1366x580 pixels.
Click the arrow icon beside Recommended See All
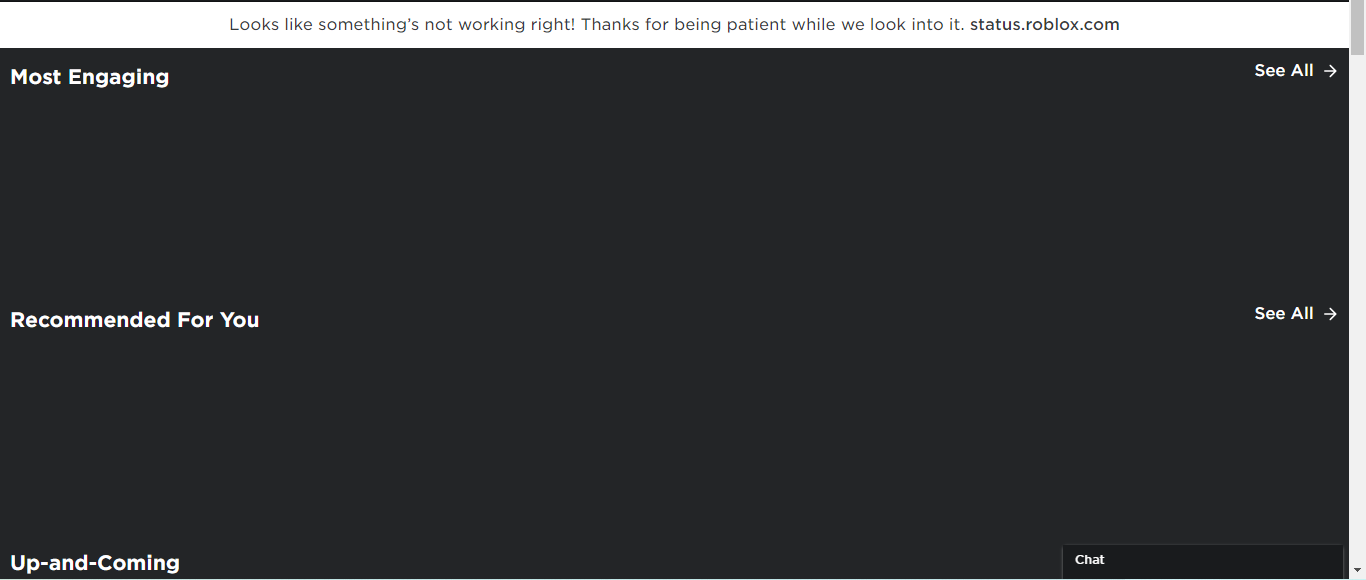coord(1330,314)
